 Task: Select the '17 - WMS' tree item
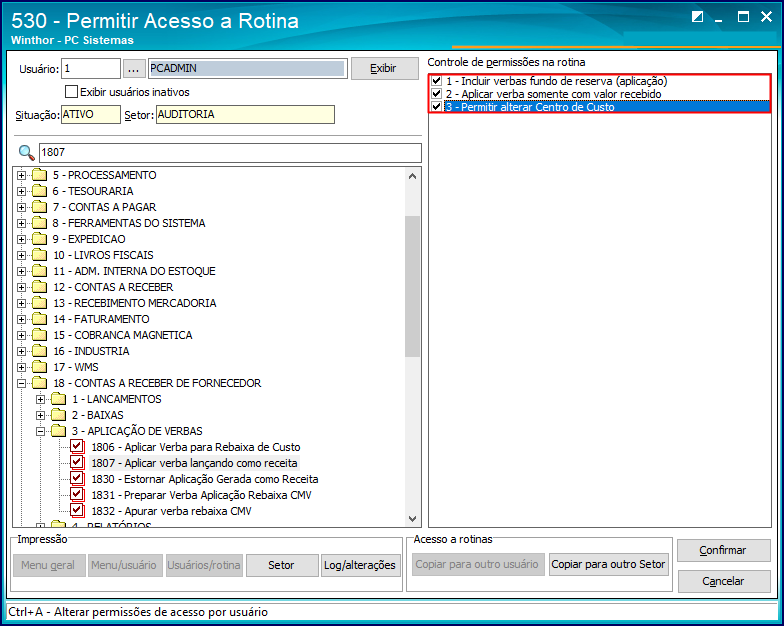point(76,367)
